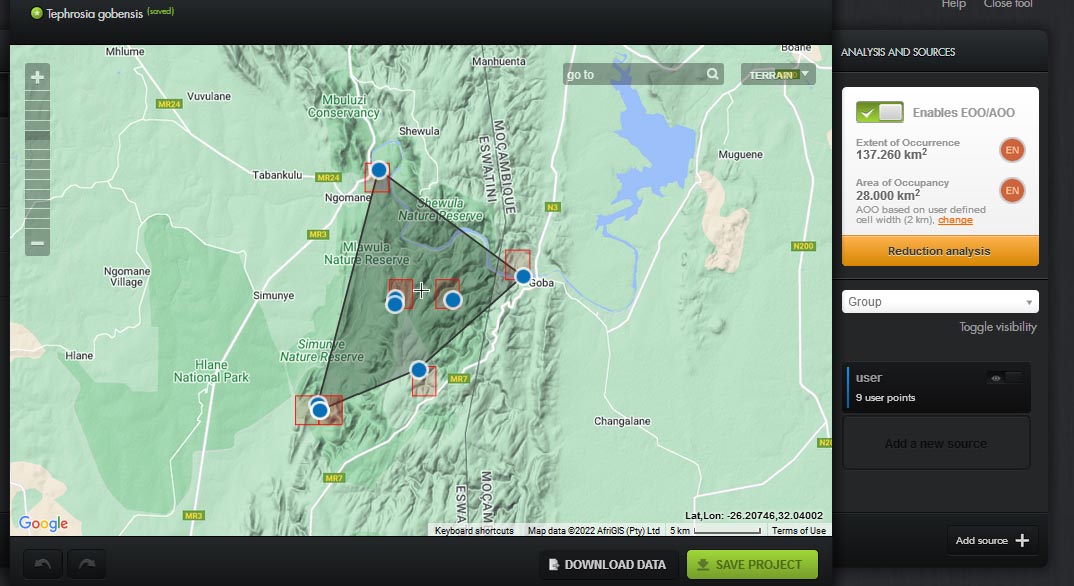Click the go to search field
Image resolution: width=1074 pixels, height=586 pixels.
tap(632, 75)
